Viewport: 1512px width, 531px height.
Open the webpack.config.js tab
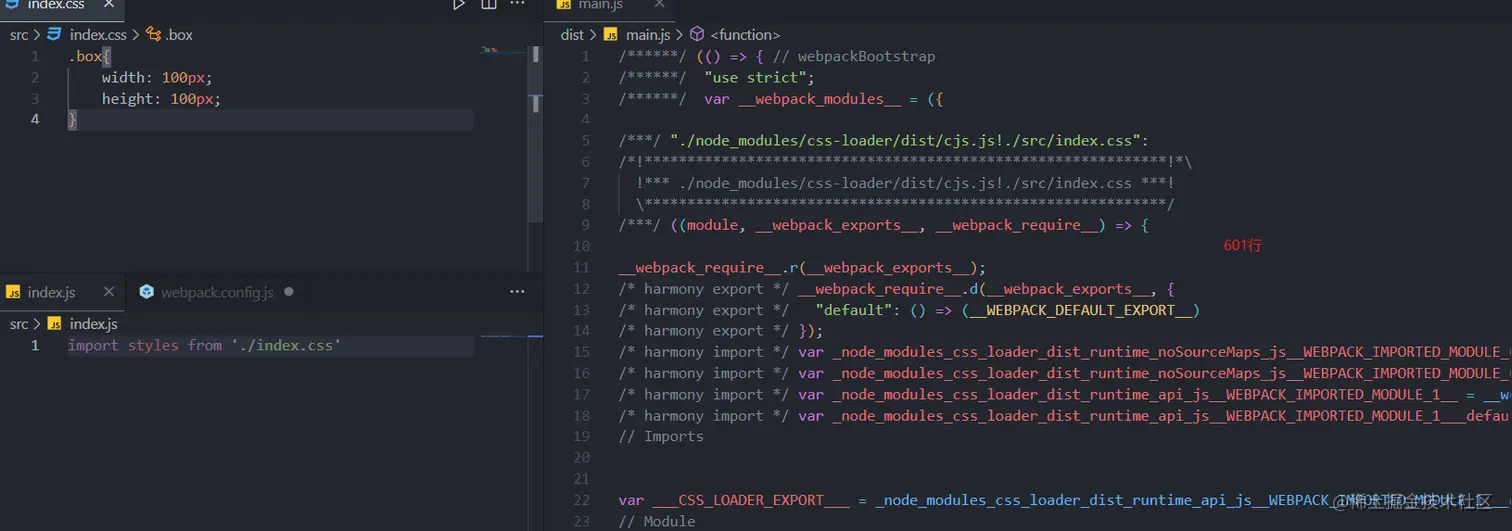click(x=217, y=292)
